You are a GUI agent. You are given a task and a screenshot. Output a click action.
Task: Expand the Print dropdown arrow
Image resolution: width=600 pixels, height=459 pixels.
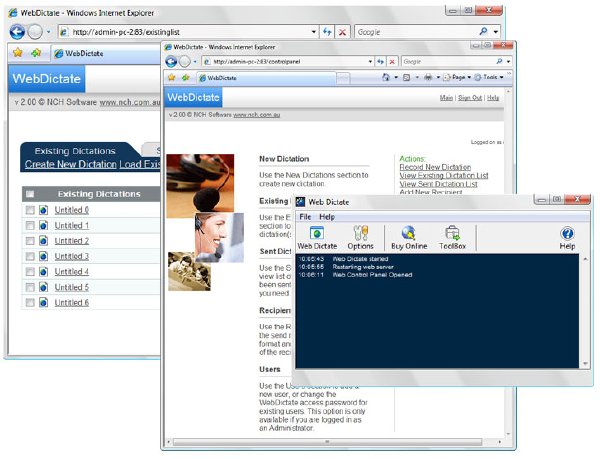pyautogui.click(x=438, y=78)
